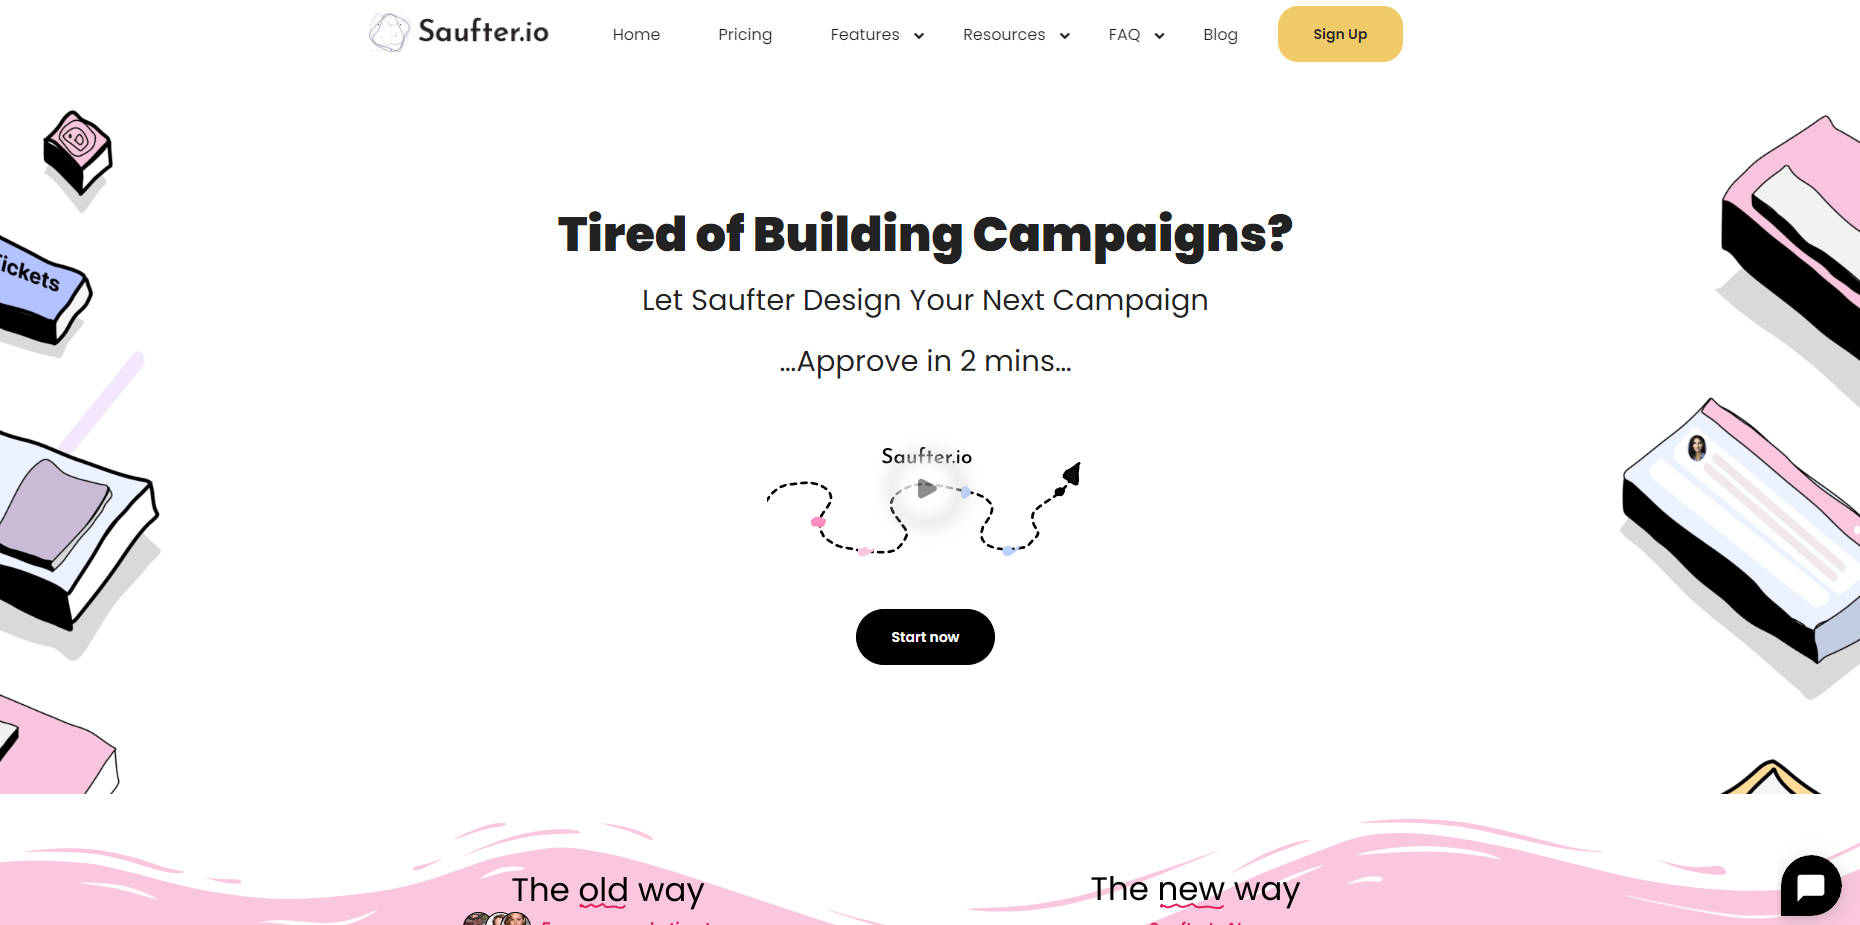Click the pink fingerprint cube illustration
The image size is (1860, 925).
click(78, 152)
